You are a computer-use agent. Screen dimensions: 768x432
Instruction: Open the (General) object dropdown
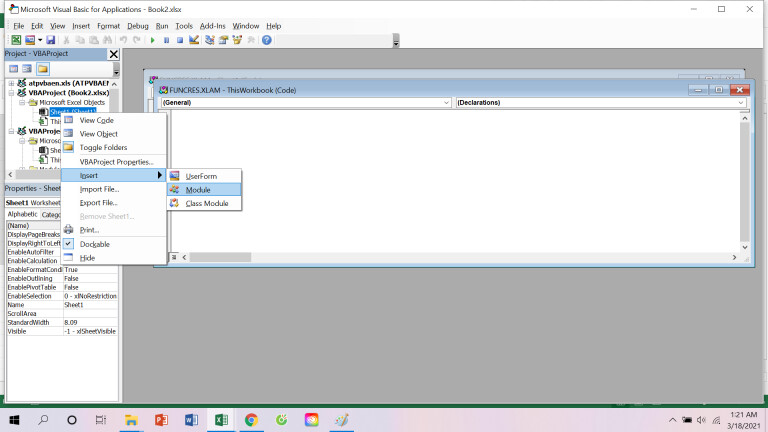446,102
